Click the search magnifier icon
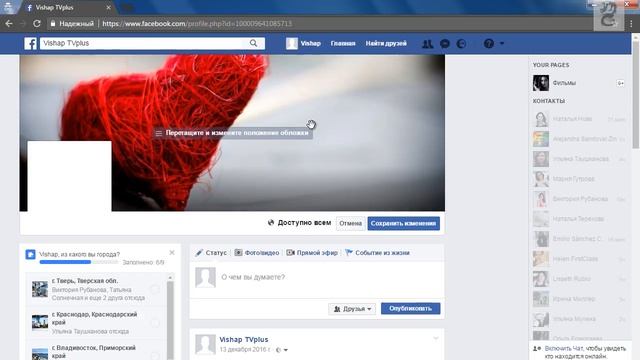 253,43
